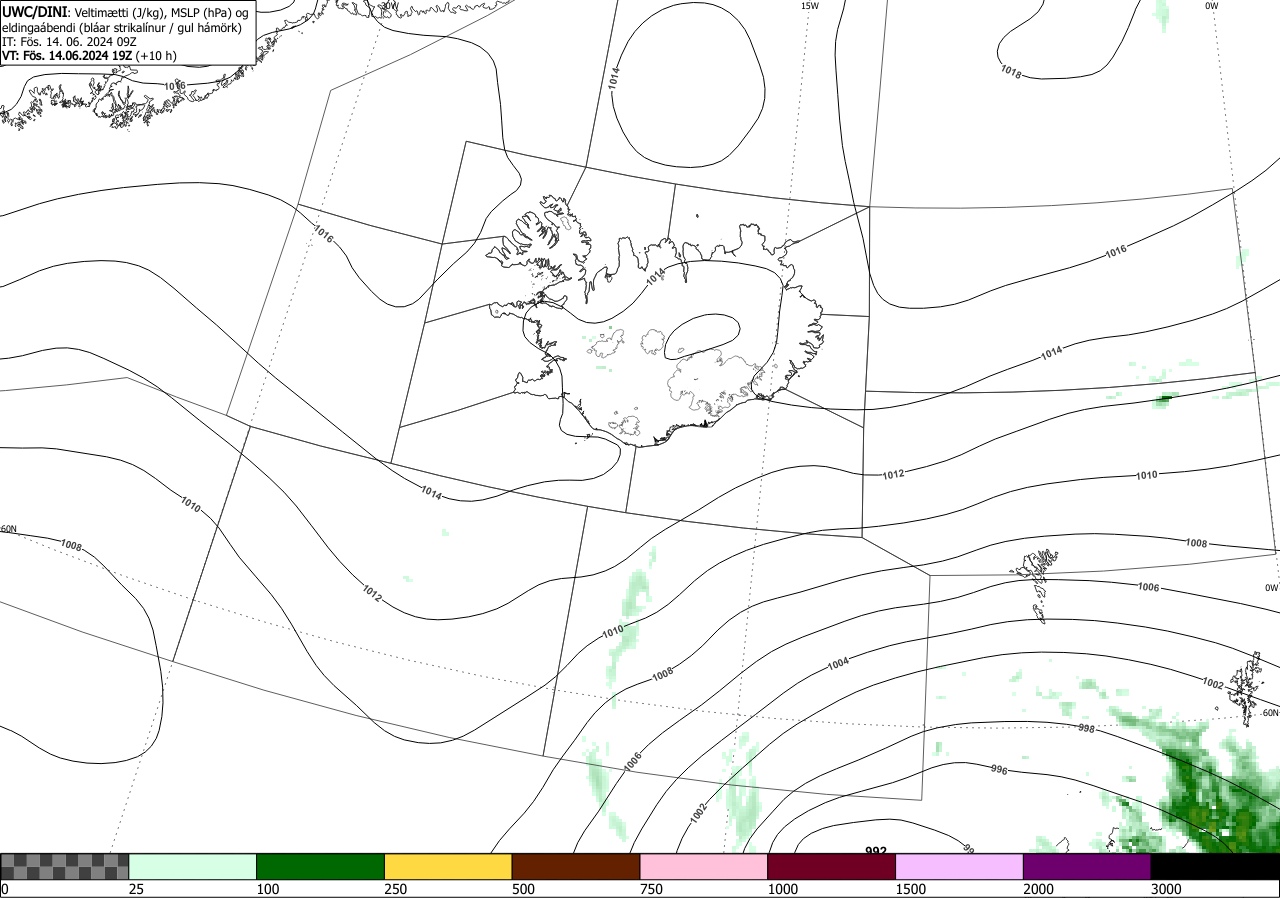This screenshot has width=1280, height=898.
Task: Click the "eldingaábendi" description line
Action: 122,27
